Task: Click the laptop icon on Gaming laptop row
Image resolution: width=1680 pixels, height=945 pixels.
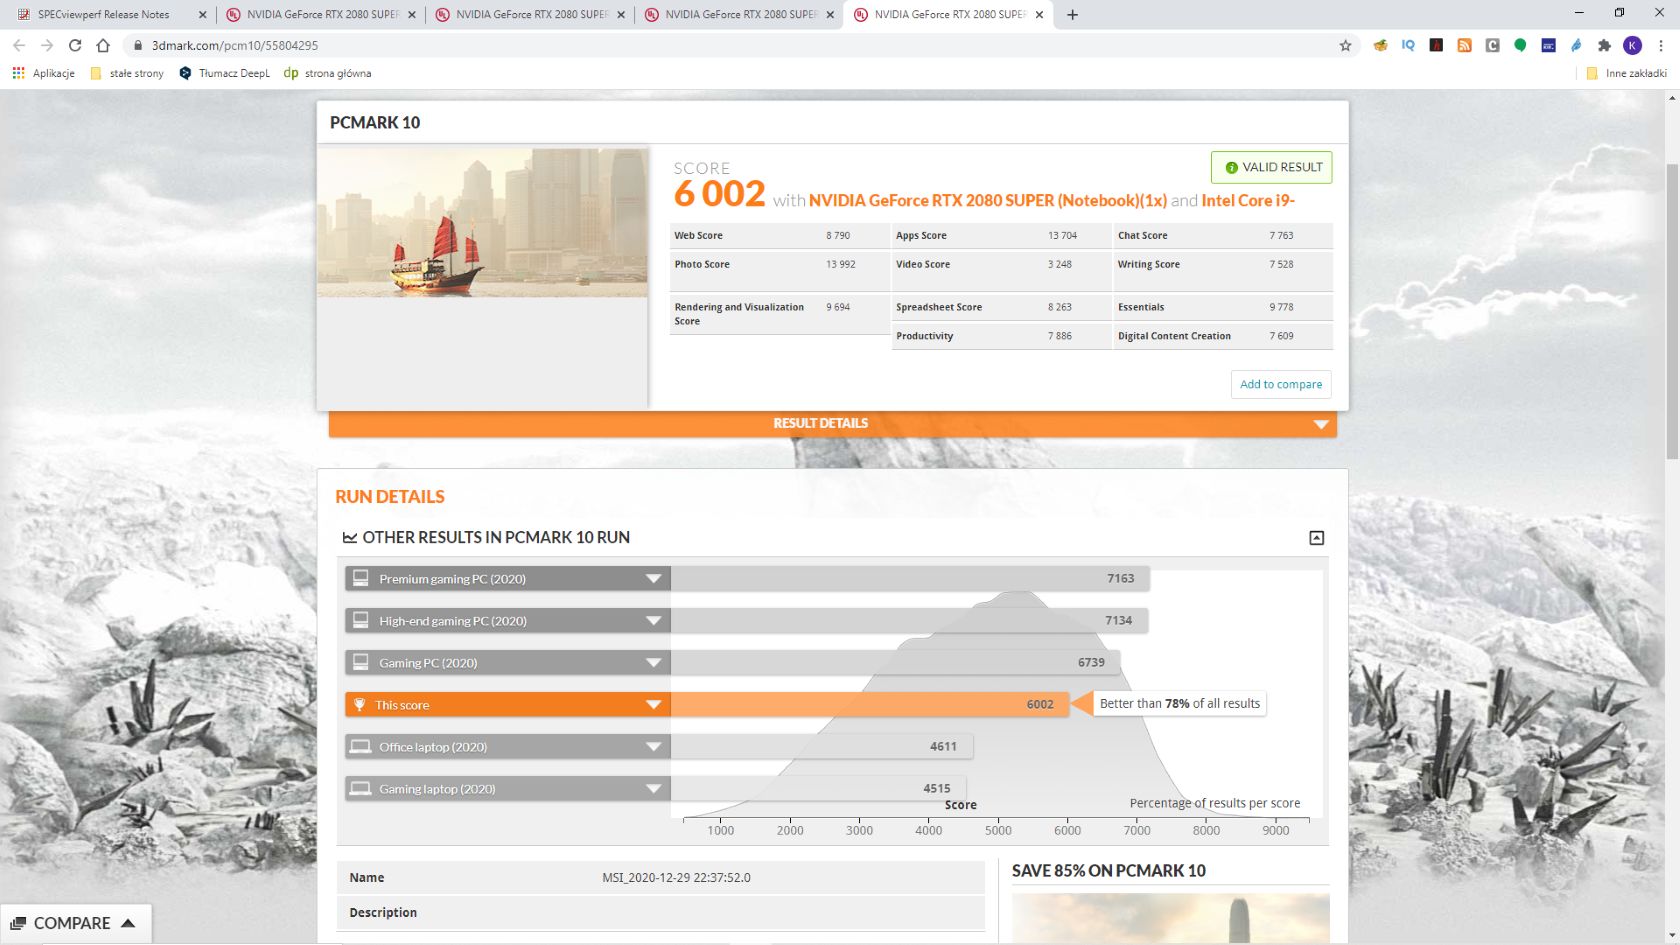Action: 361,788
